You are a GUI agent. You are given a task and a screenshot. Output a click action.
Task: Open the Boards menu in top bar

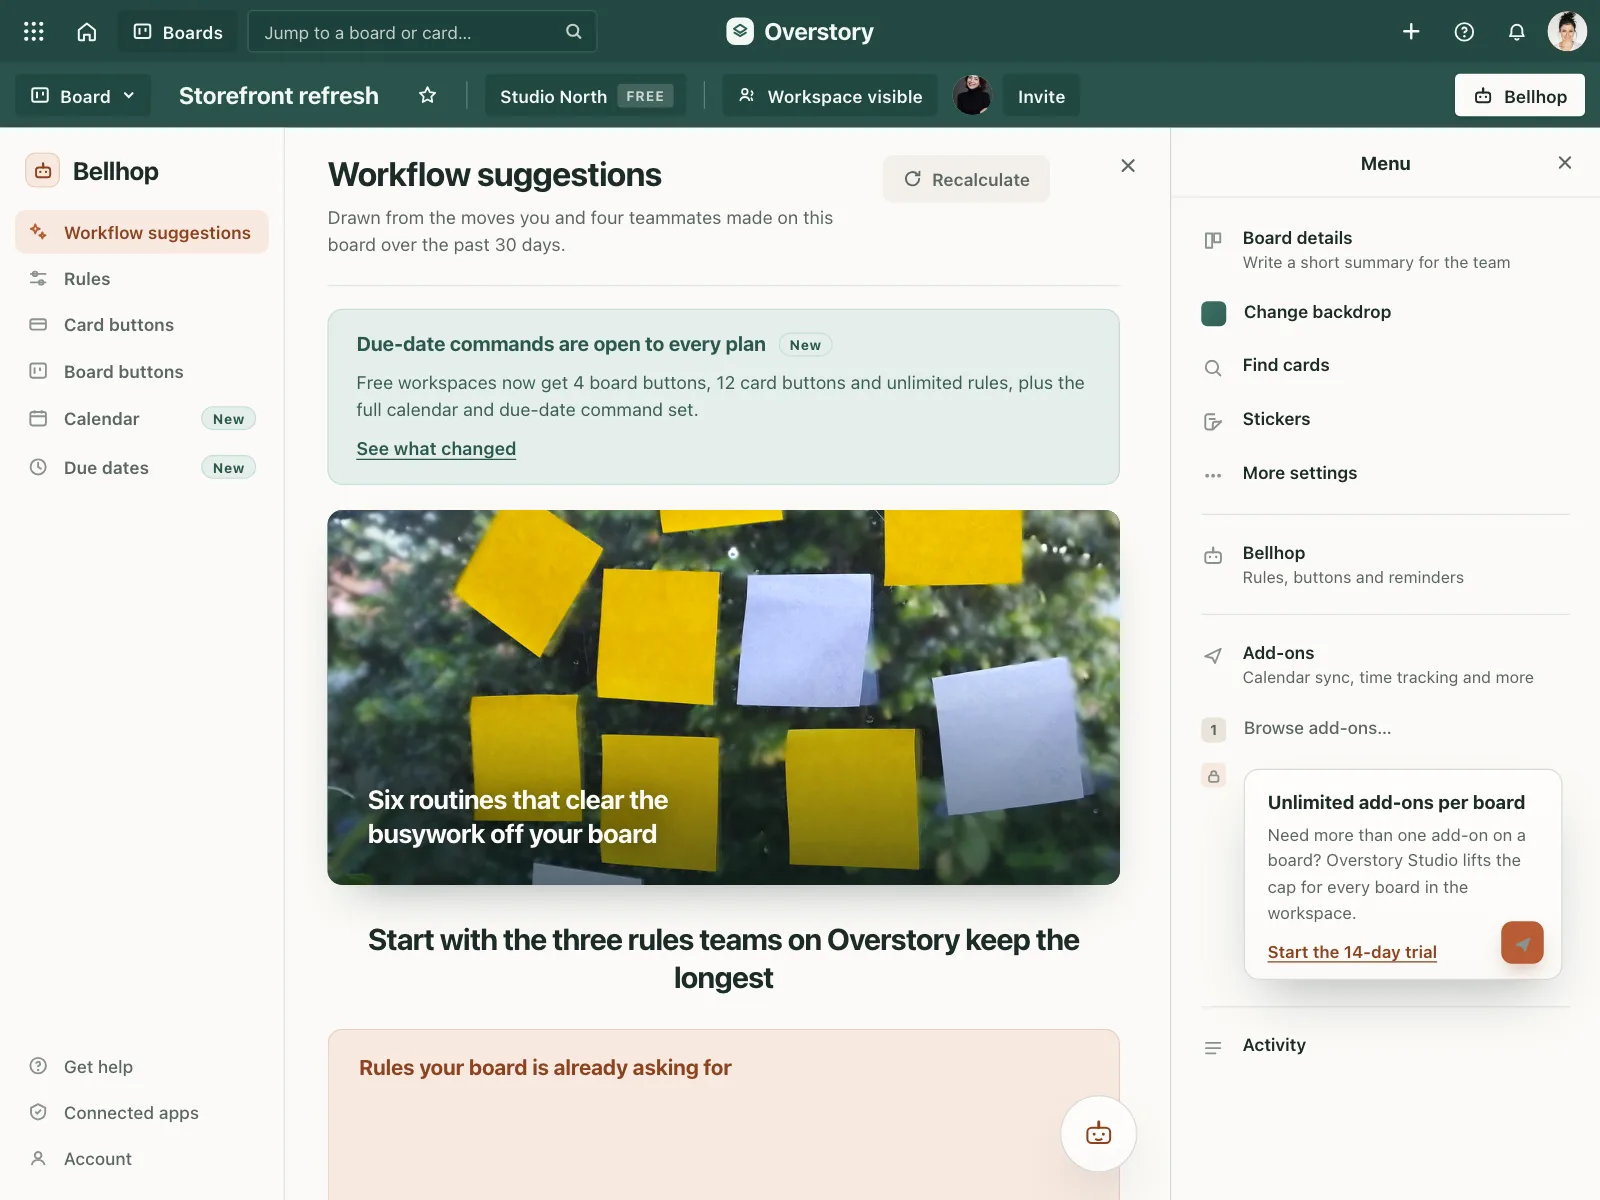click(x=178, y=32)
